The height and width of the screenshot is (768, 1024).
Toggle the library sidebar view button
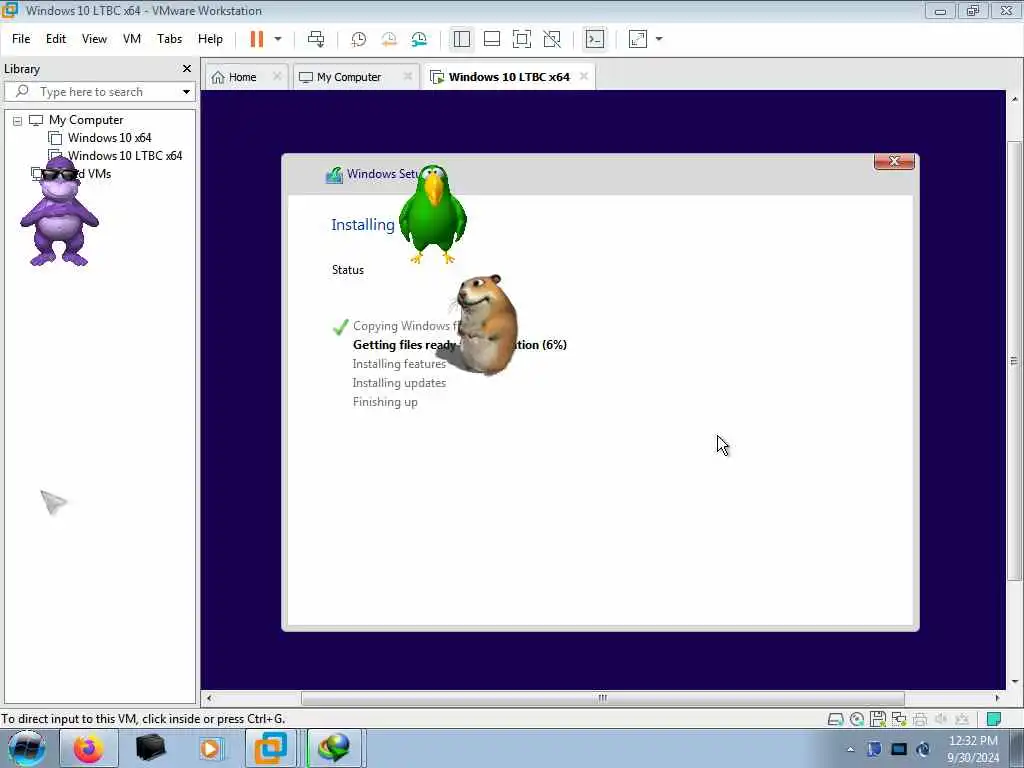pos(462,39)
